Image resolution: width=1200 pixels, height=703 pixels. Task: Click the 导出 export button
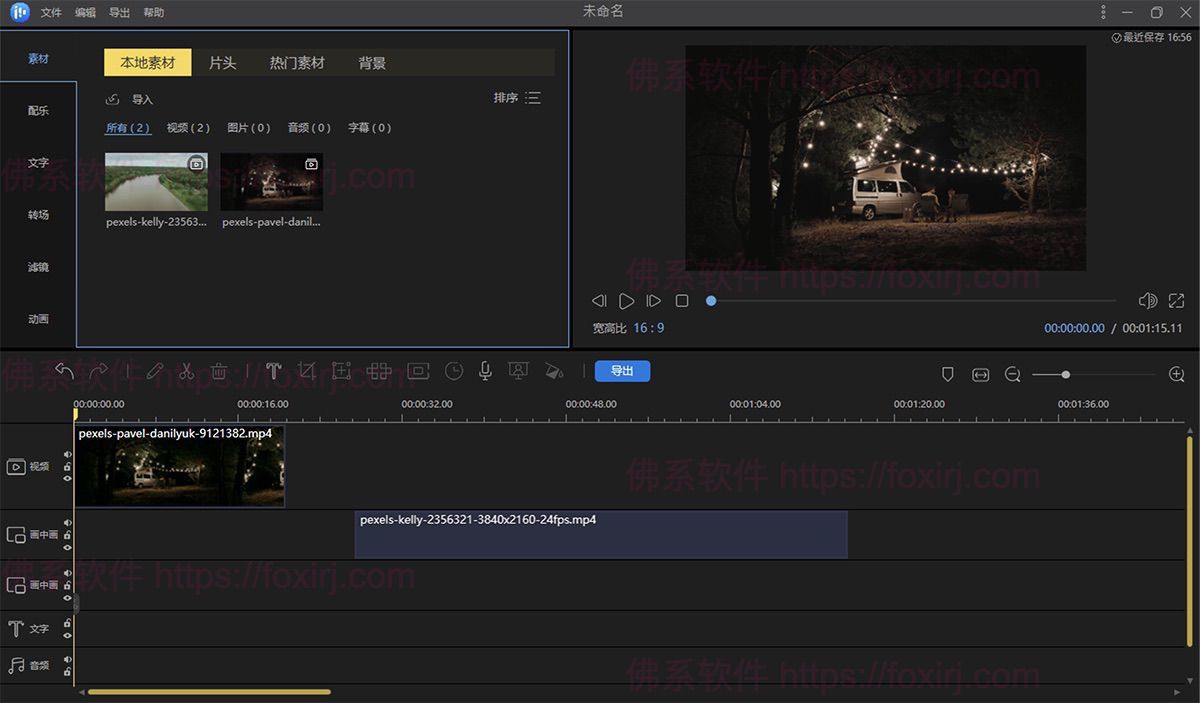click(x=622, y=371)
